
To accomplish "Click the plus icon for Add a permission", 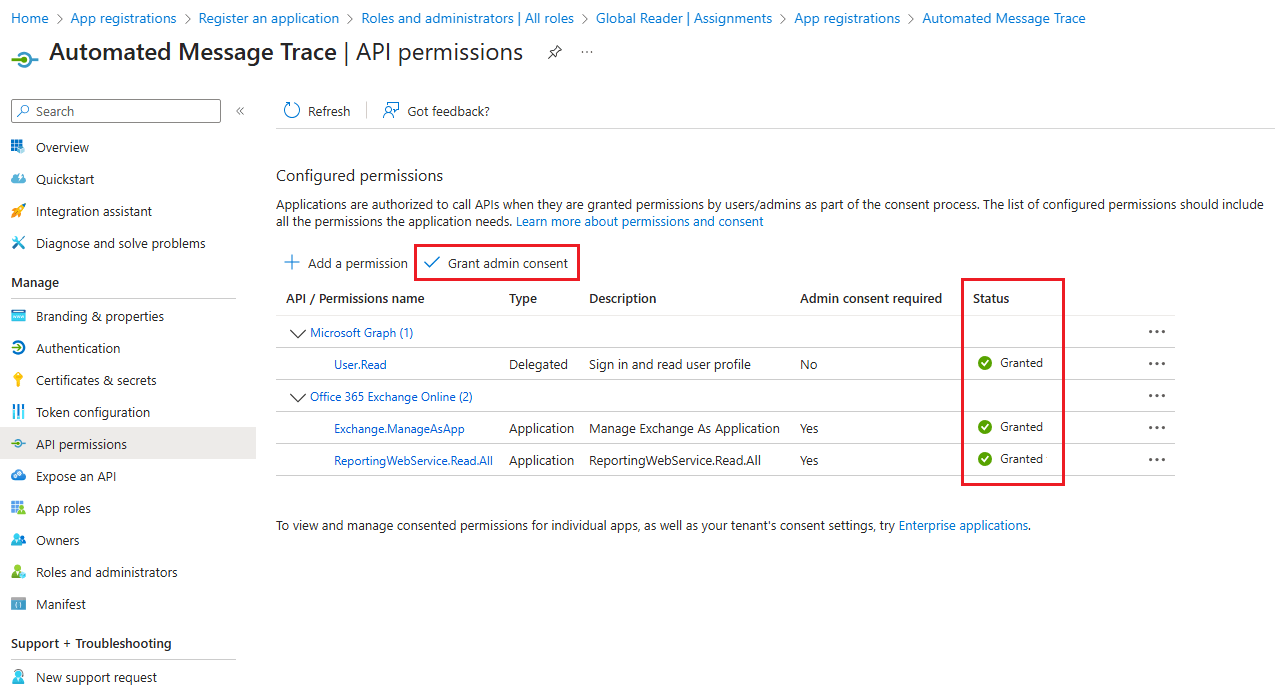I will click(292, 263).
